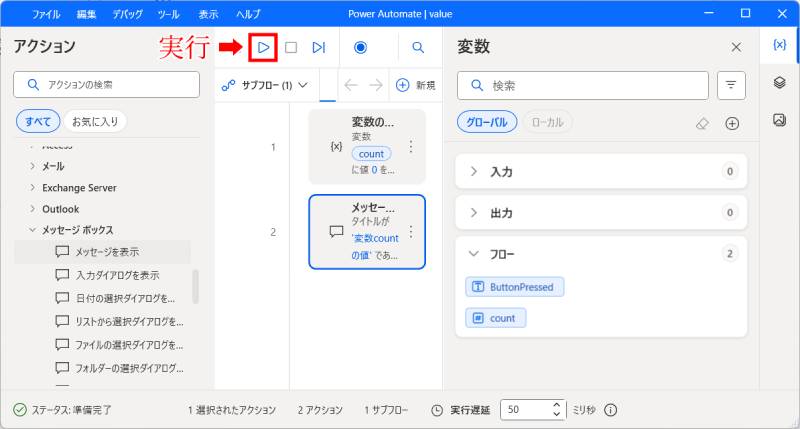Click the run delay value field

point(527,410)
